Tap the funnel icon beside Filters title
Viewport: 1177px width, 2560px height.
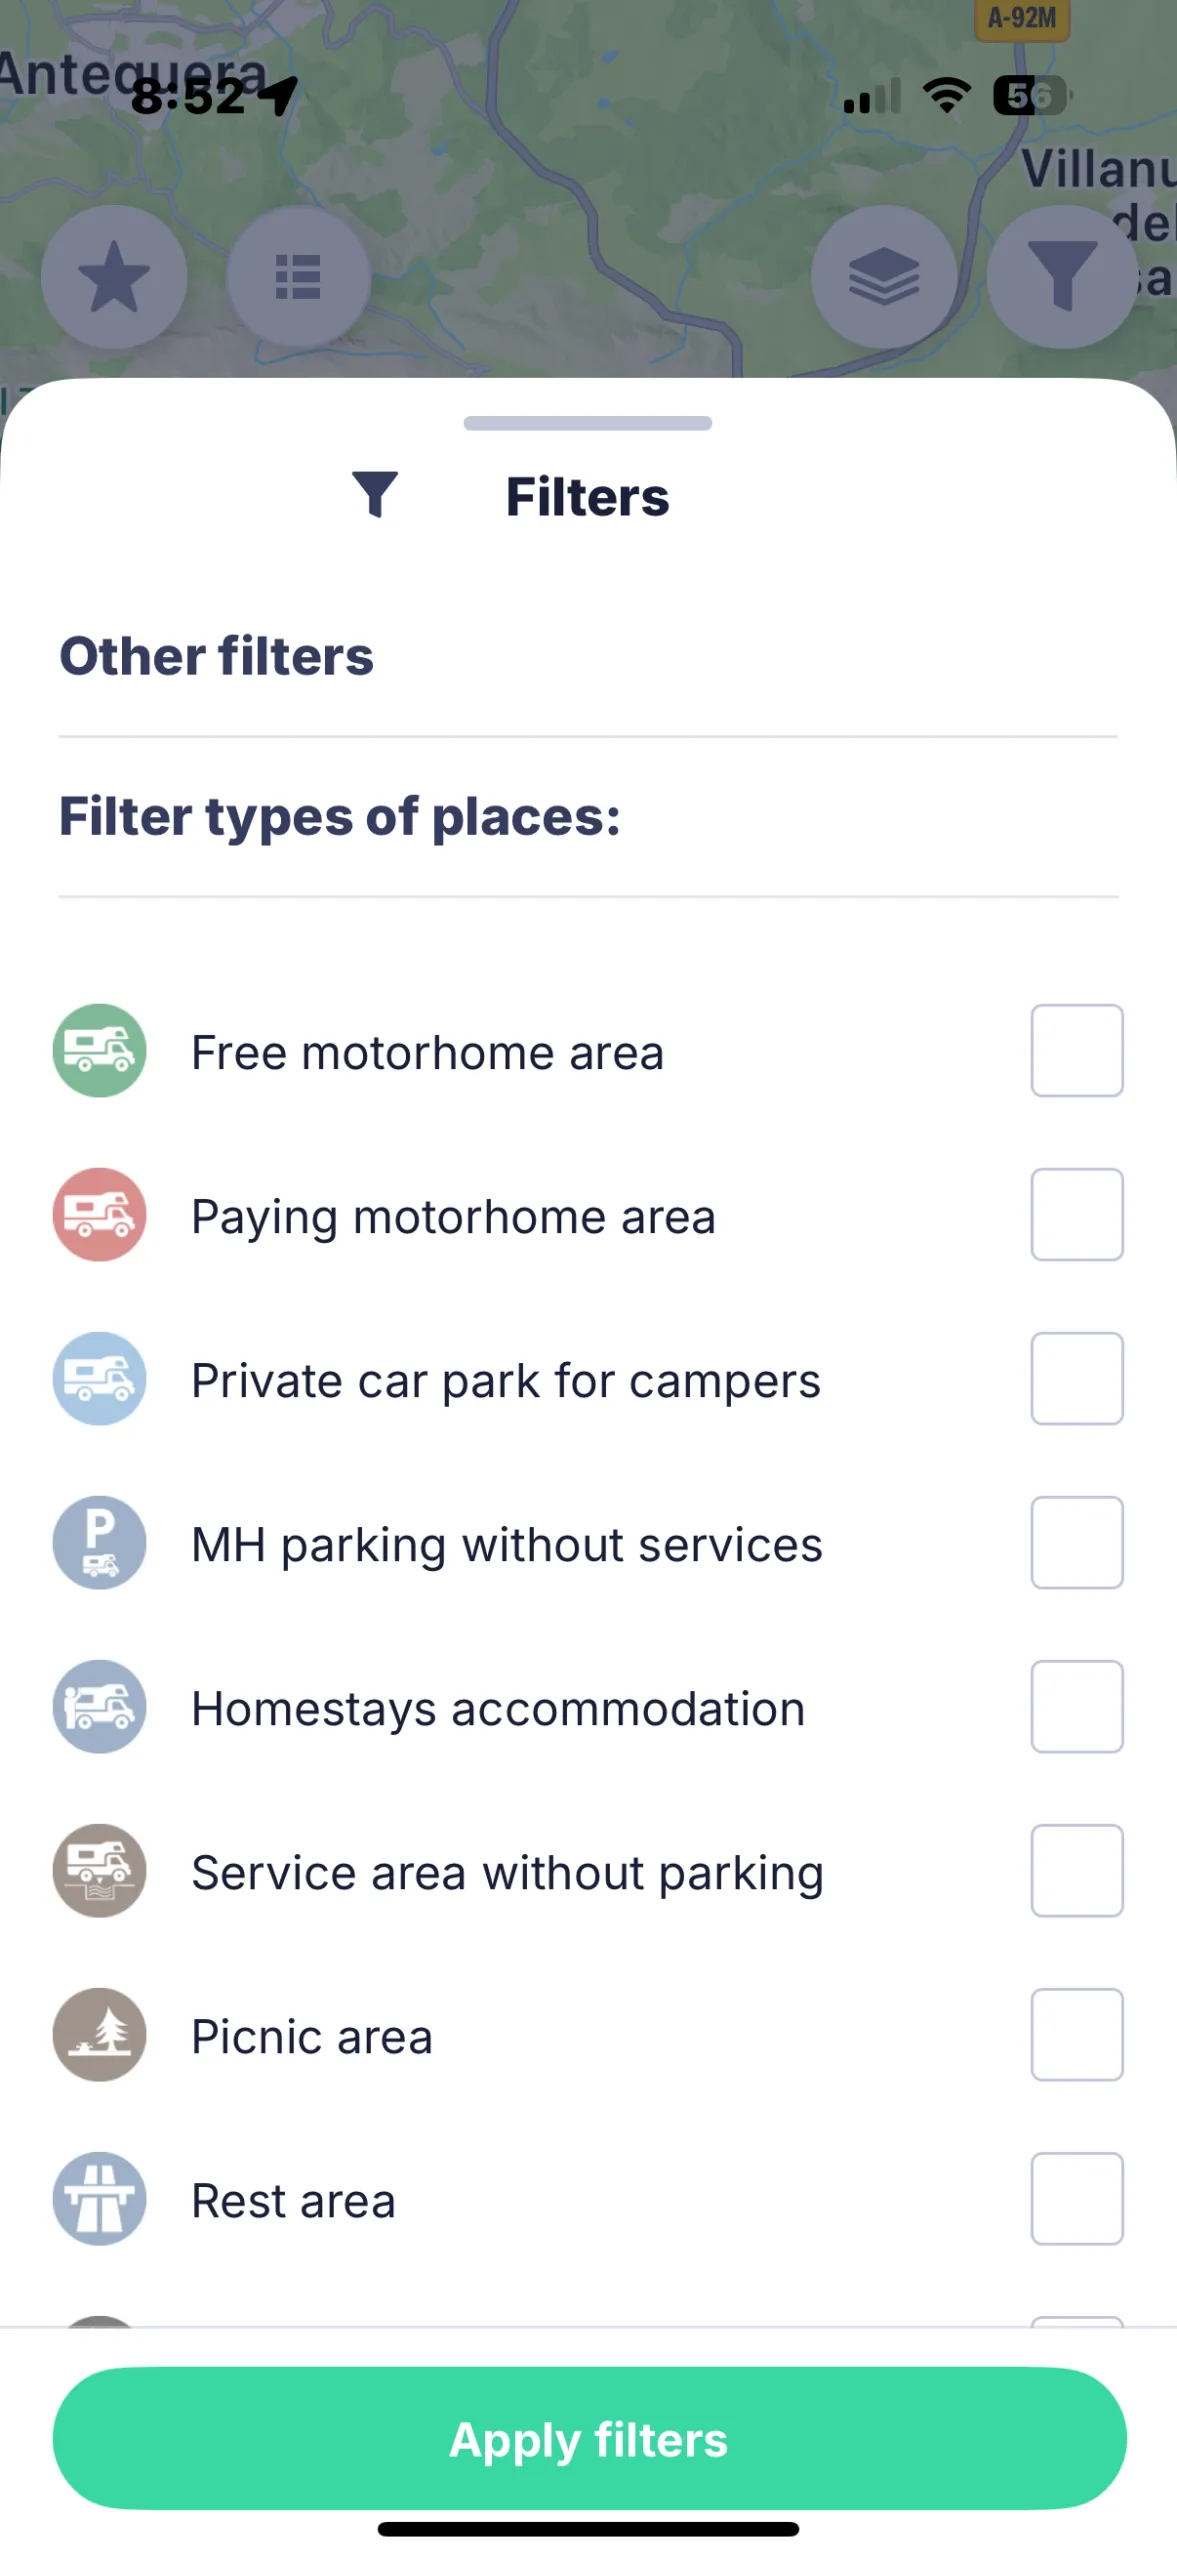(375, 495)
